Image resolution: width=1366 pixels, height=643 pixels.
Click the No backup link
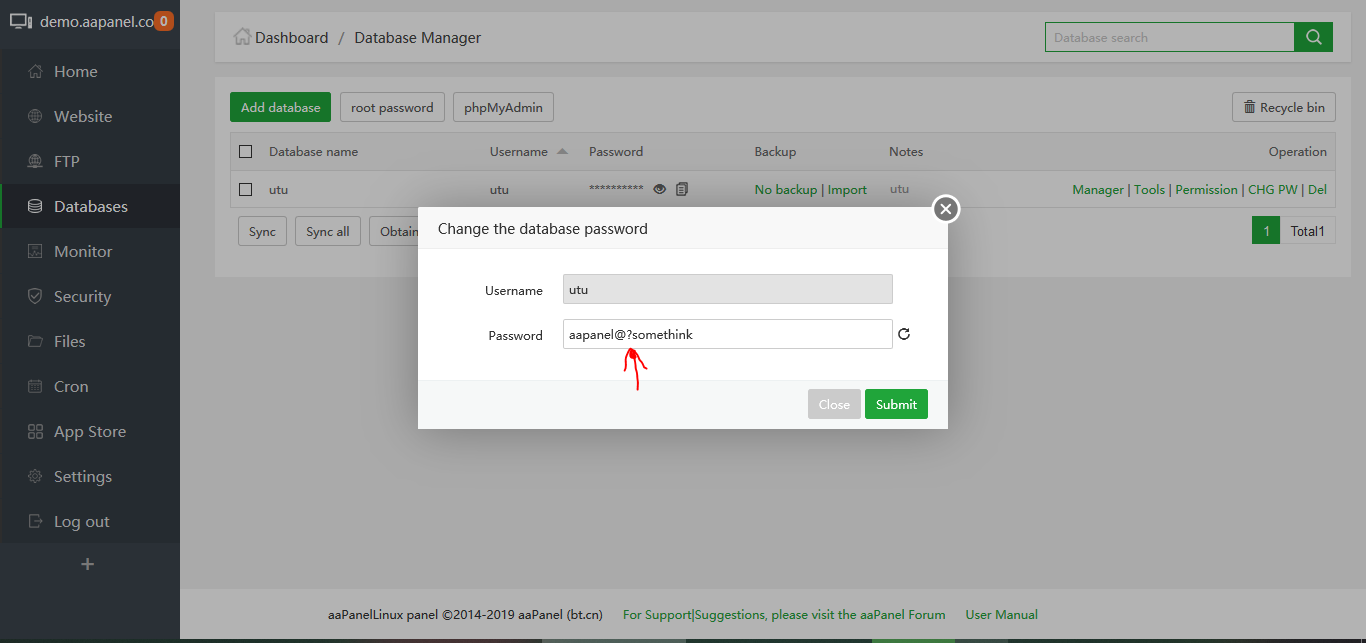786,189
